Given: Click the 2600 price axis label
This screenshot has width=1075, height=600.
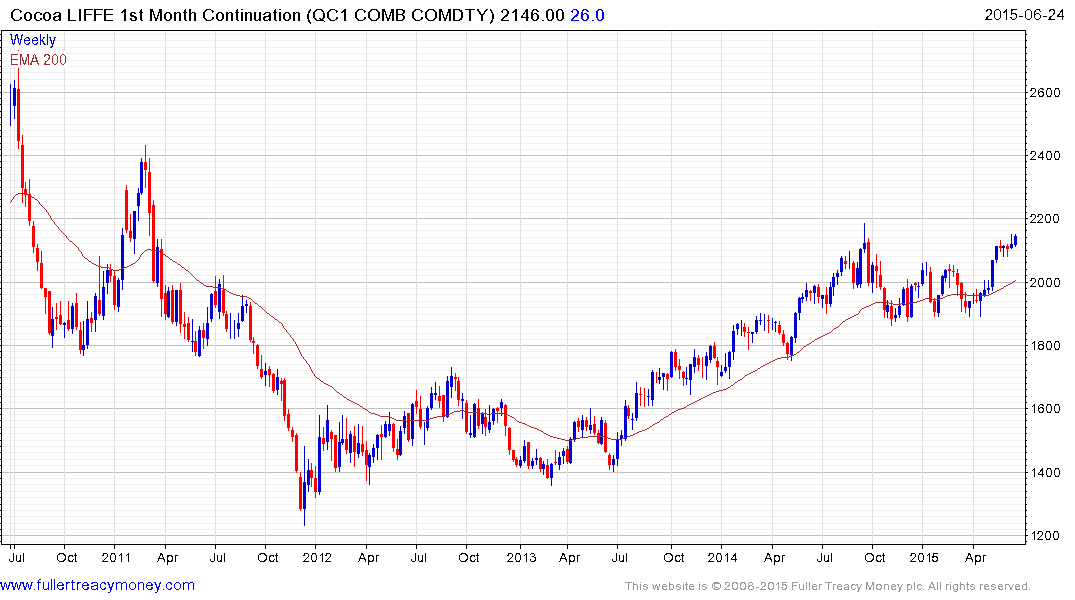Looking at the screenshot, I should [1048, 93].
